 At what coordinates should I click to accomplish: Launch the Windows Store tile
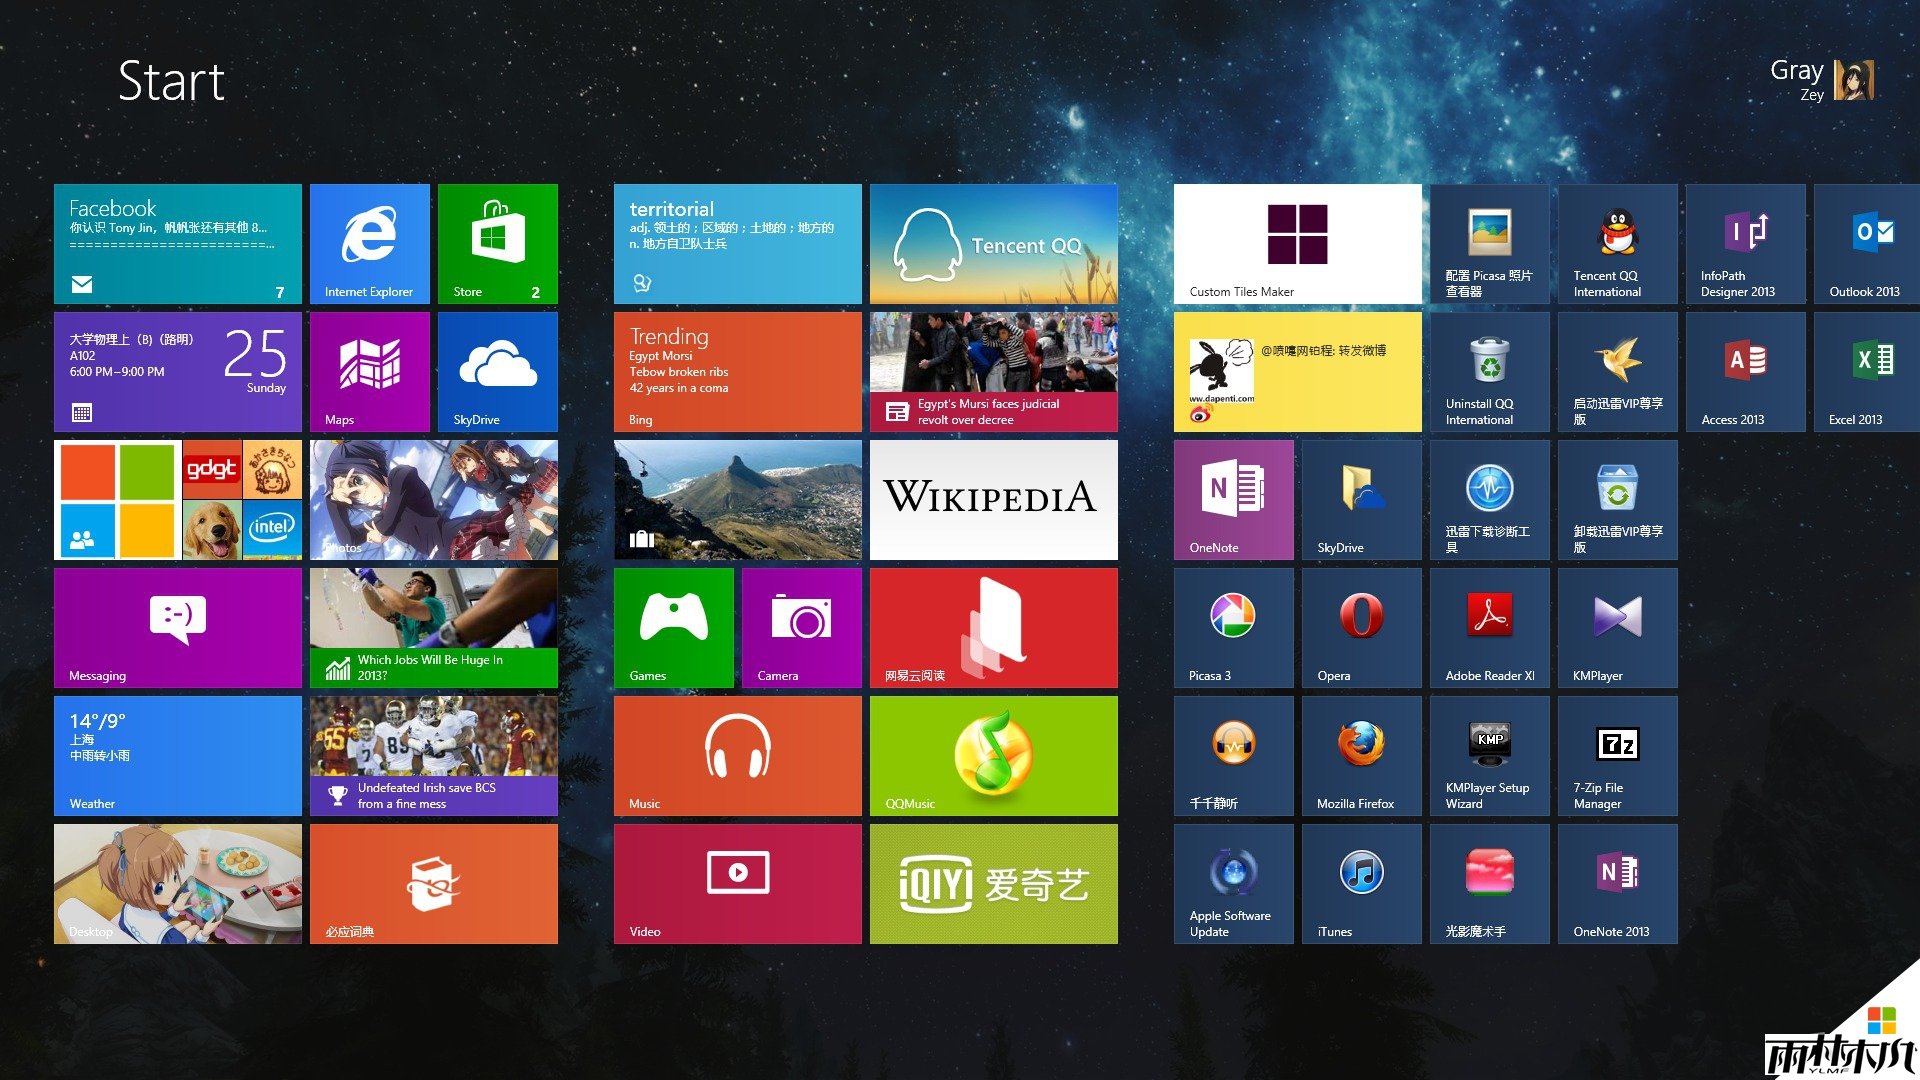pos(497,243)
